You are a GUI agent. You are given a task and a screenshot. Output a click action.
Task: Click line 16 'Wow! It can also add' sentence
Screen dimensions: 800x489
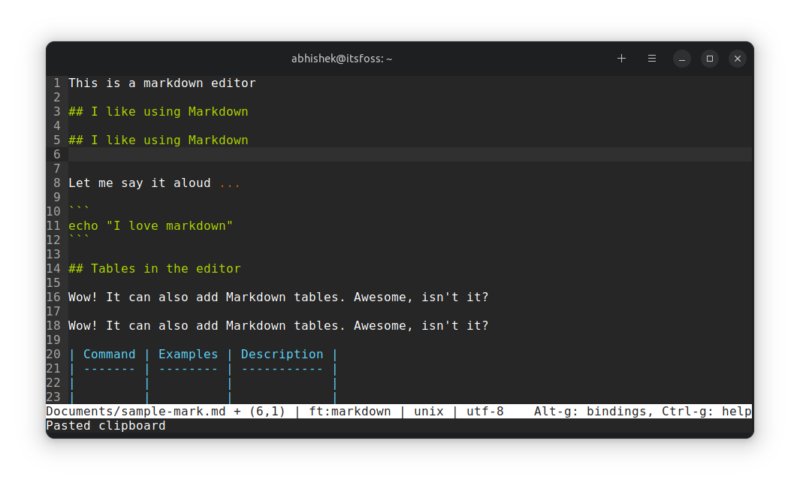click(278, 297)
